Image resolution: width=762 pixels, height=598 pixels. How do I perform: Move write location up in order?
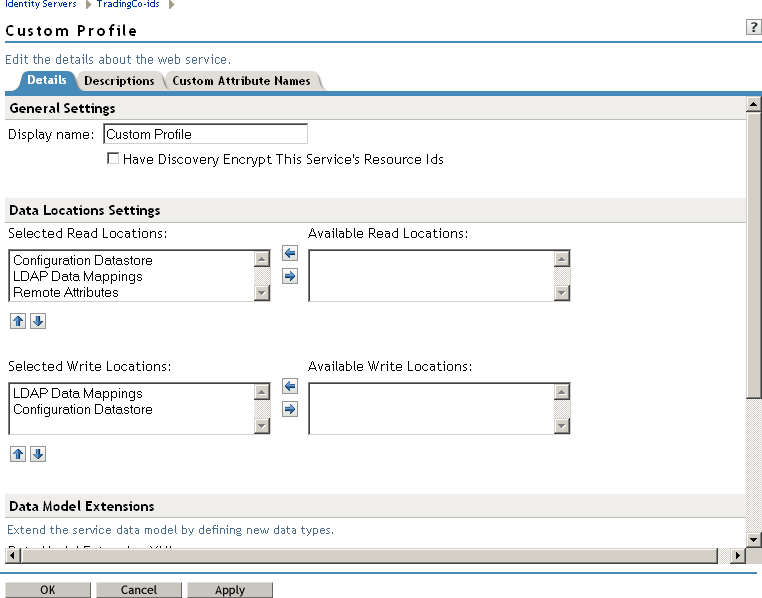18,454
